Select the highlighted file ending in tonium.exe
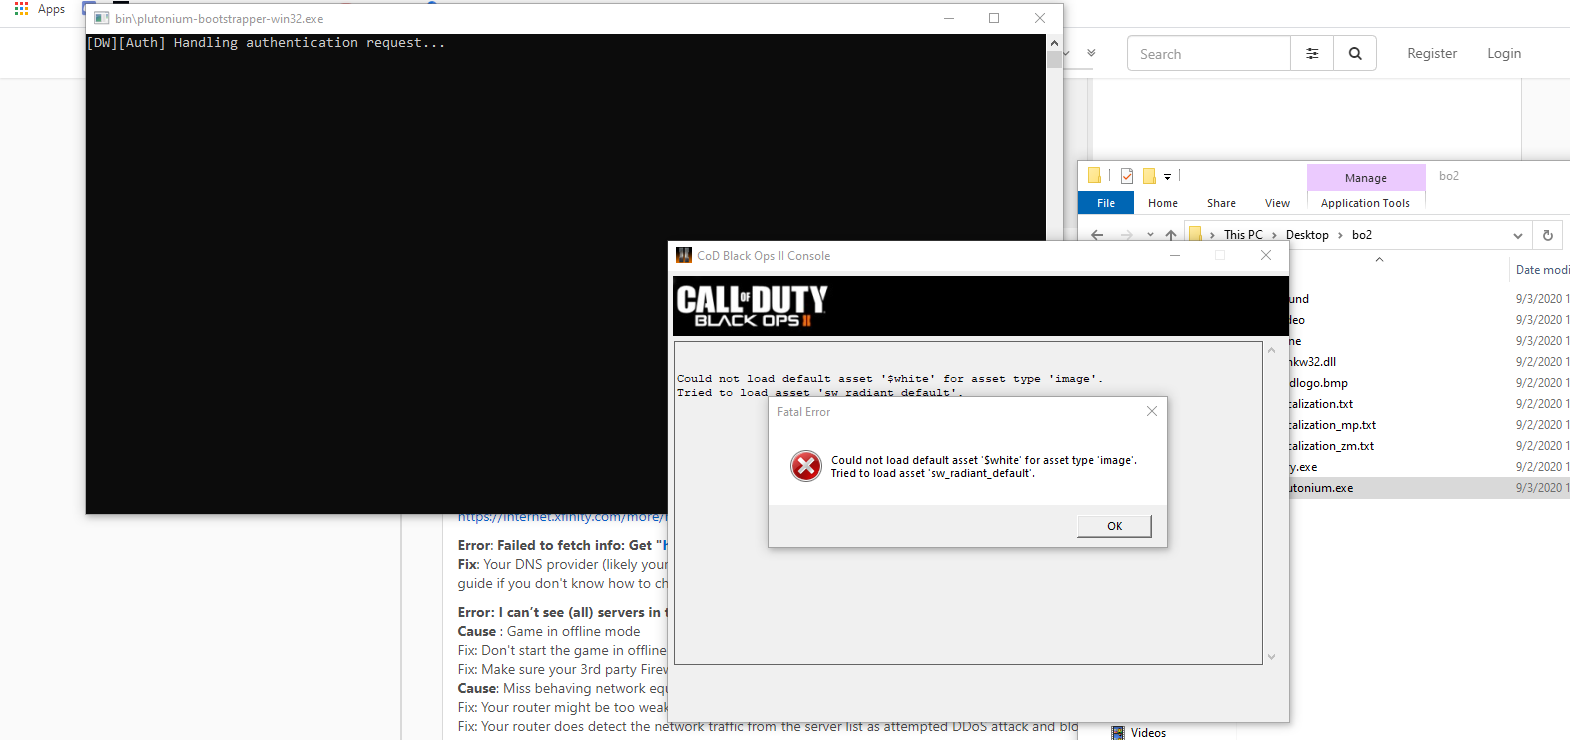 pyautogui.click(x=1321, y=488)
